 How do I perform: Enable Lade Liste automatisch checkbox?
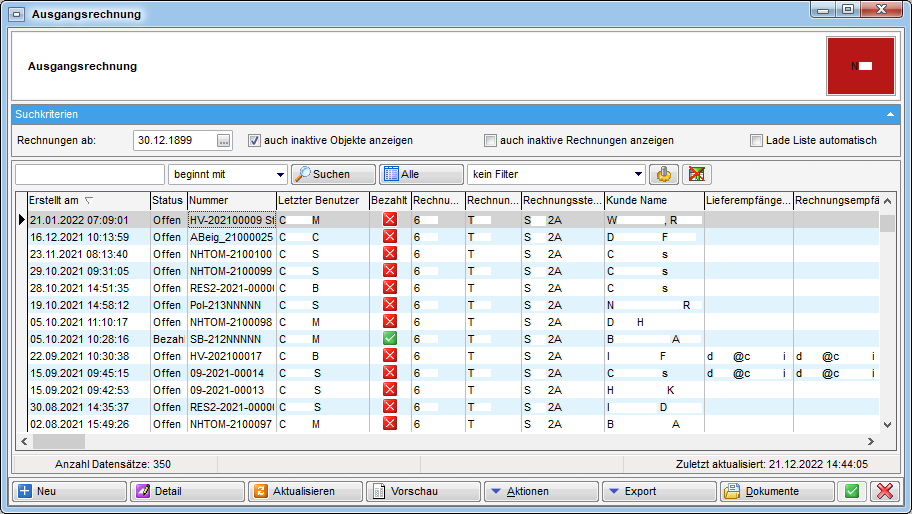pos(757,140)
